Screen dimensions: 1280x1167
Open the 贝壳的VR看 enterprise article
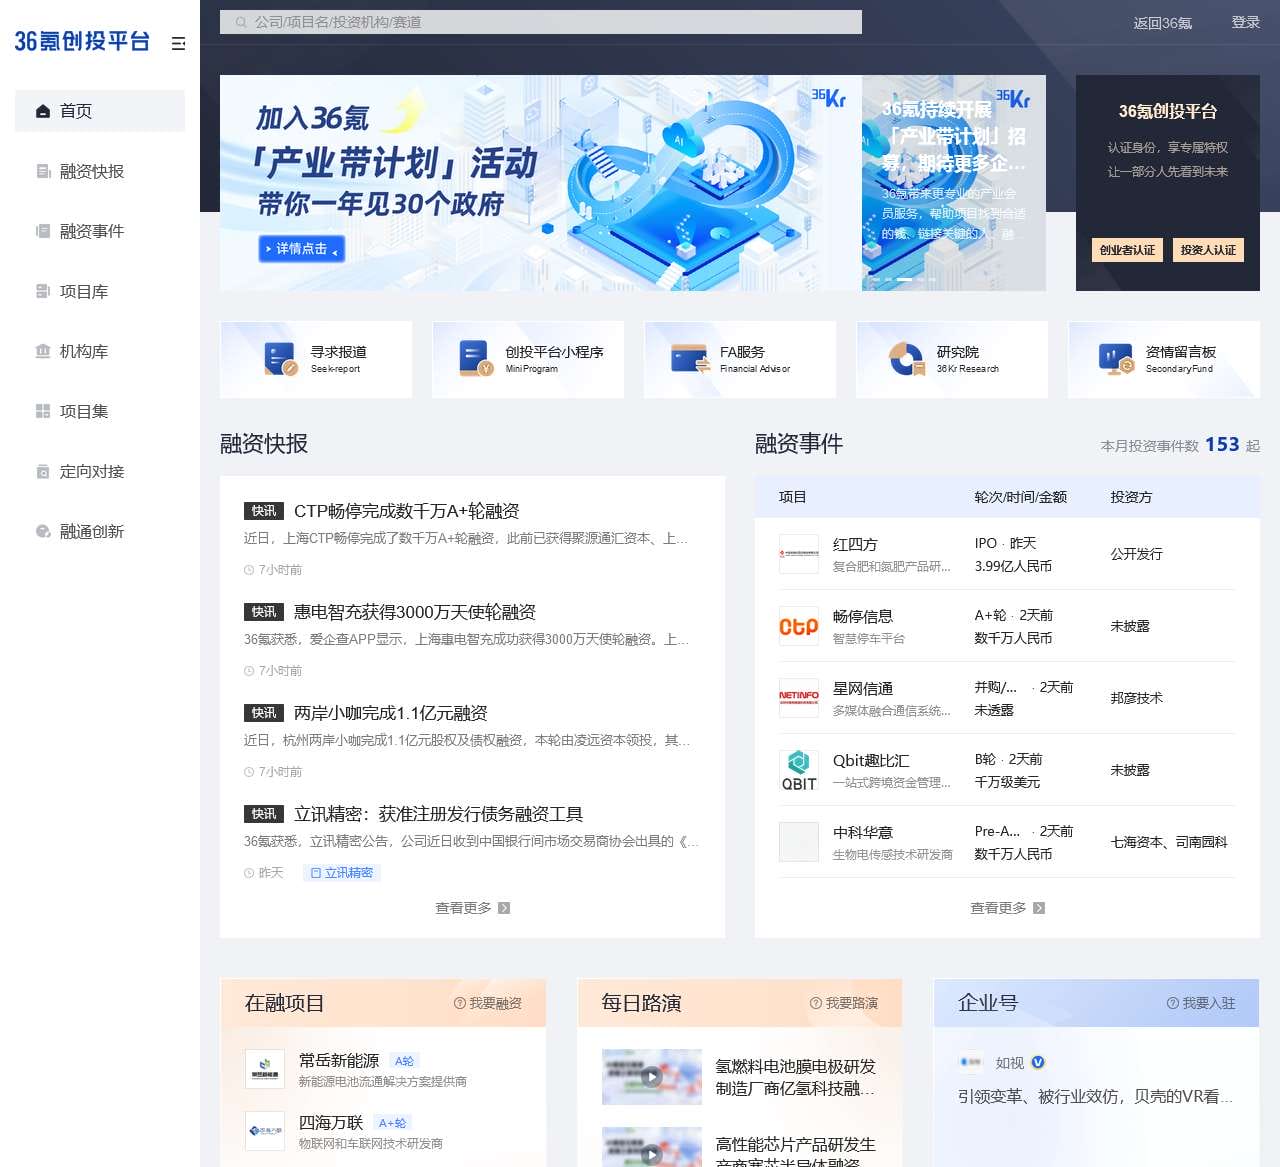pos(1095,1096)
